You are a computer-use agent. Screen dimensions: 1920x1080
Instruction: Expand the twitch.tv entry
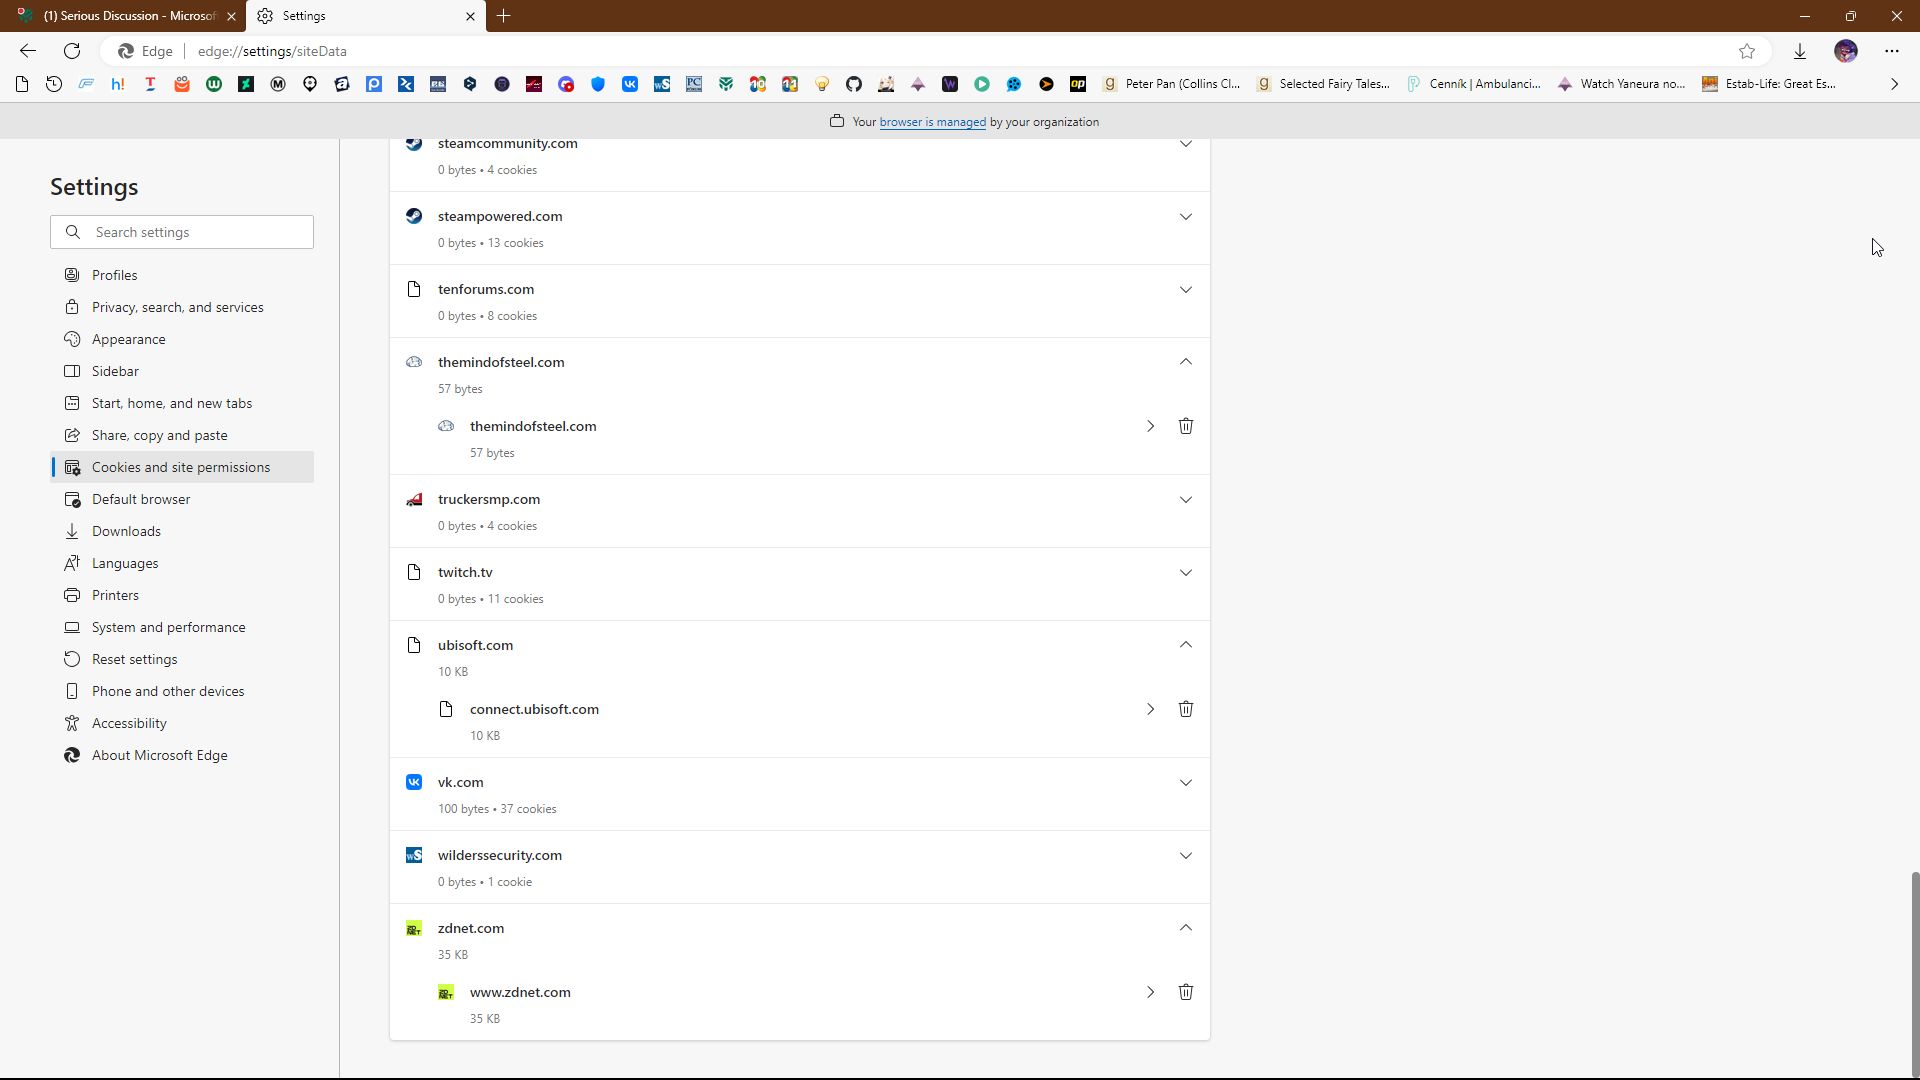1185,573
